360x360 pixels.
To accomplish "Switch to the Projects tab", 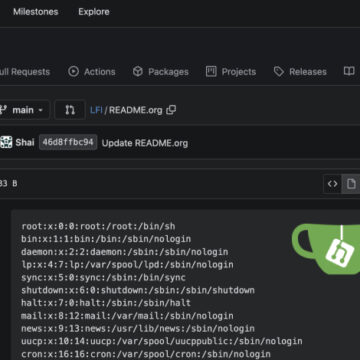I will (x=231, y=72).
